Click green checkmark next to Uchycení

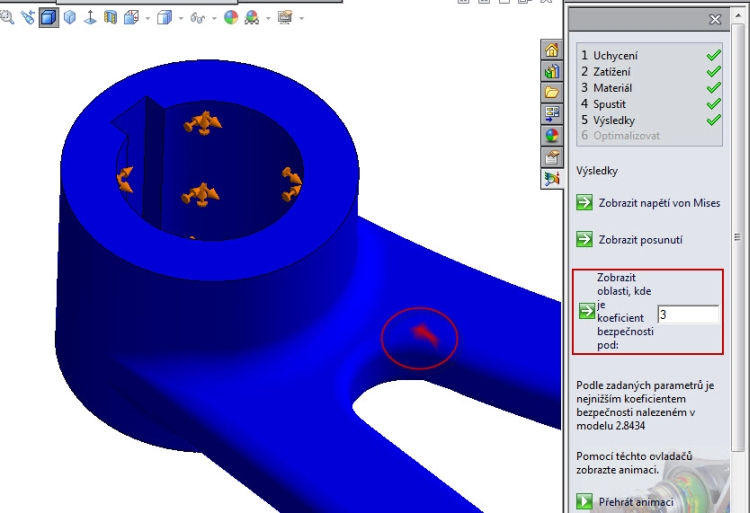[x=713, y=55]
